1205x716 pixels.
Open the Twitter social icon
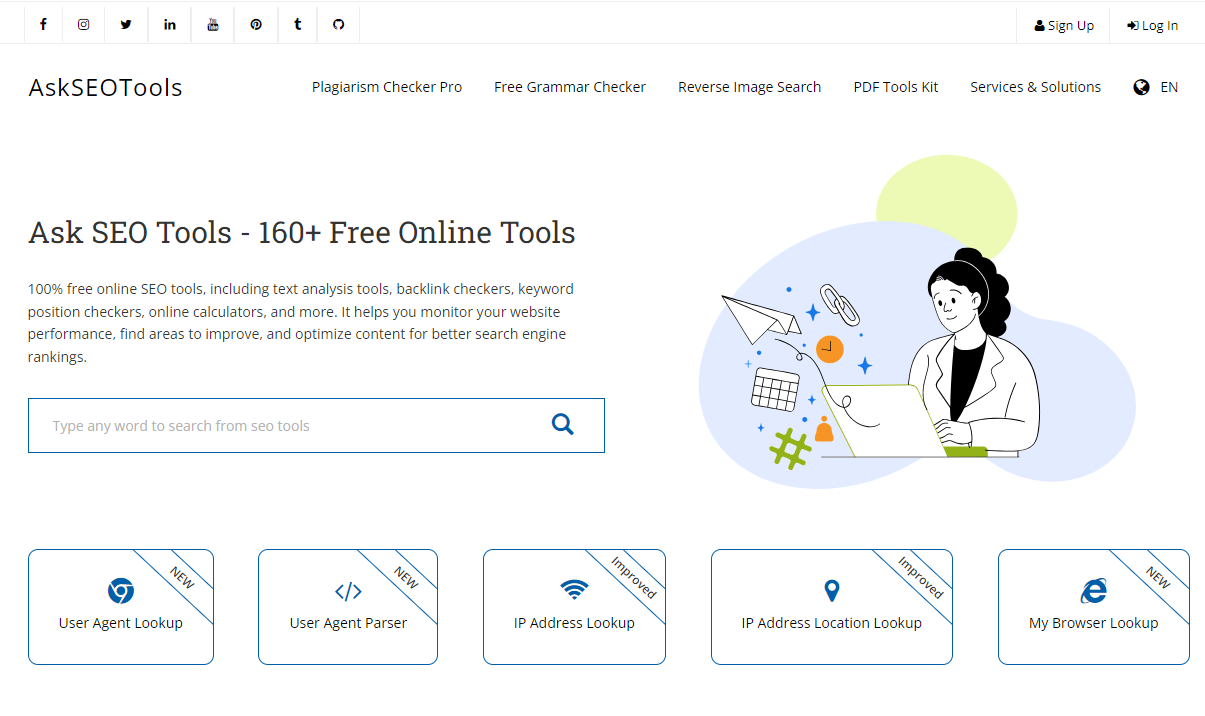(126, 25)
